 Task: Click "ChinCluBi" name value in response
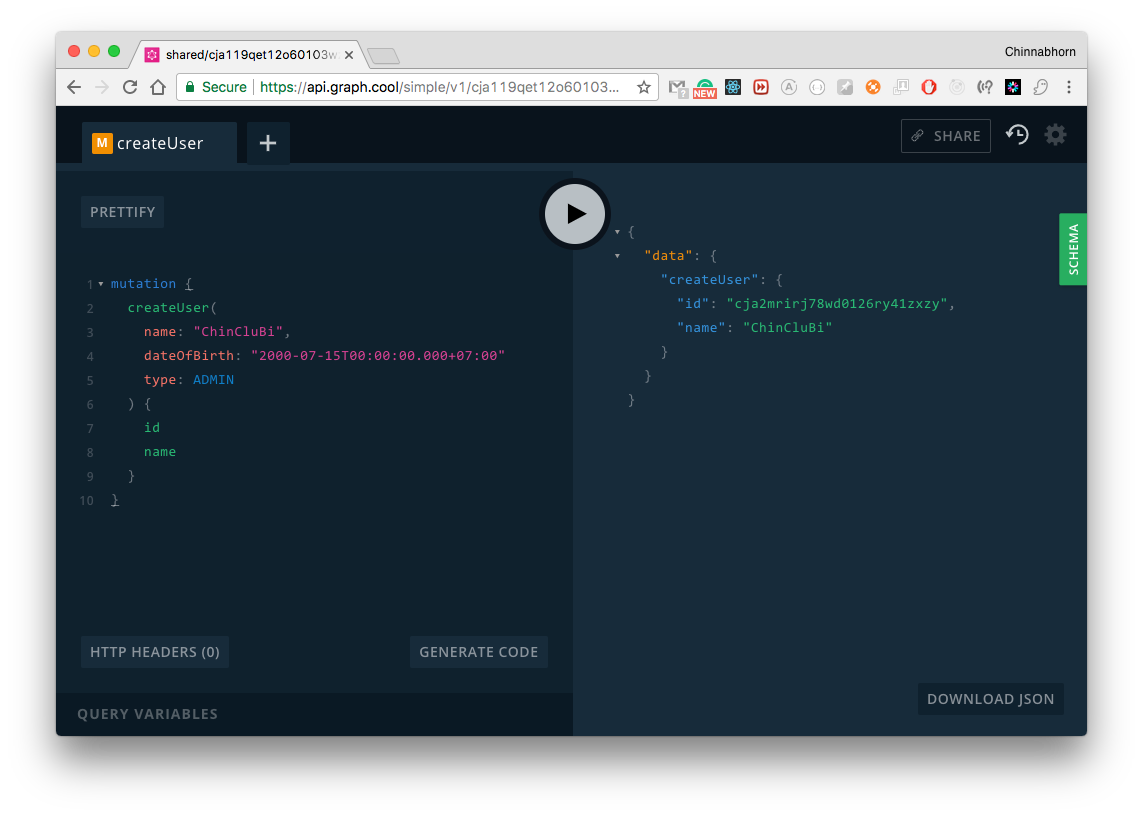(787, 328)
